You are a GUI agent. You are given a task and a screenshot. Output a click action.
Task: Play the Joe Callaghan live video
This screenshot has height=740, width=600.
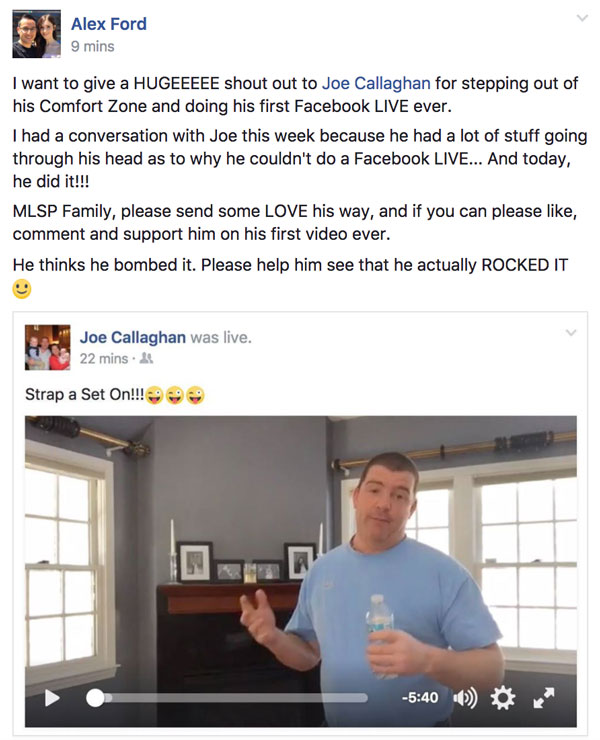tap(52, 698)
